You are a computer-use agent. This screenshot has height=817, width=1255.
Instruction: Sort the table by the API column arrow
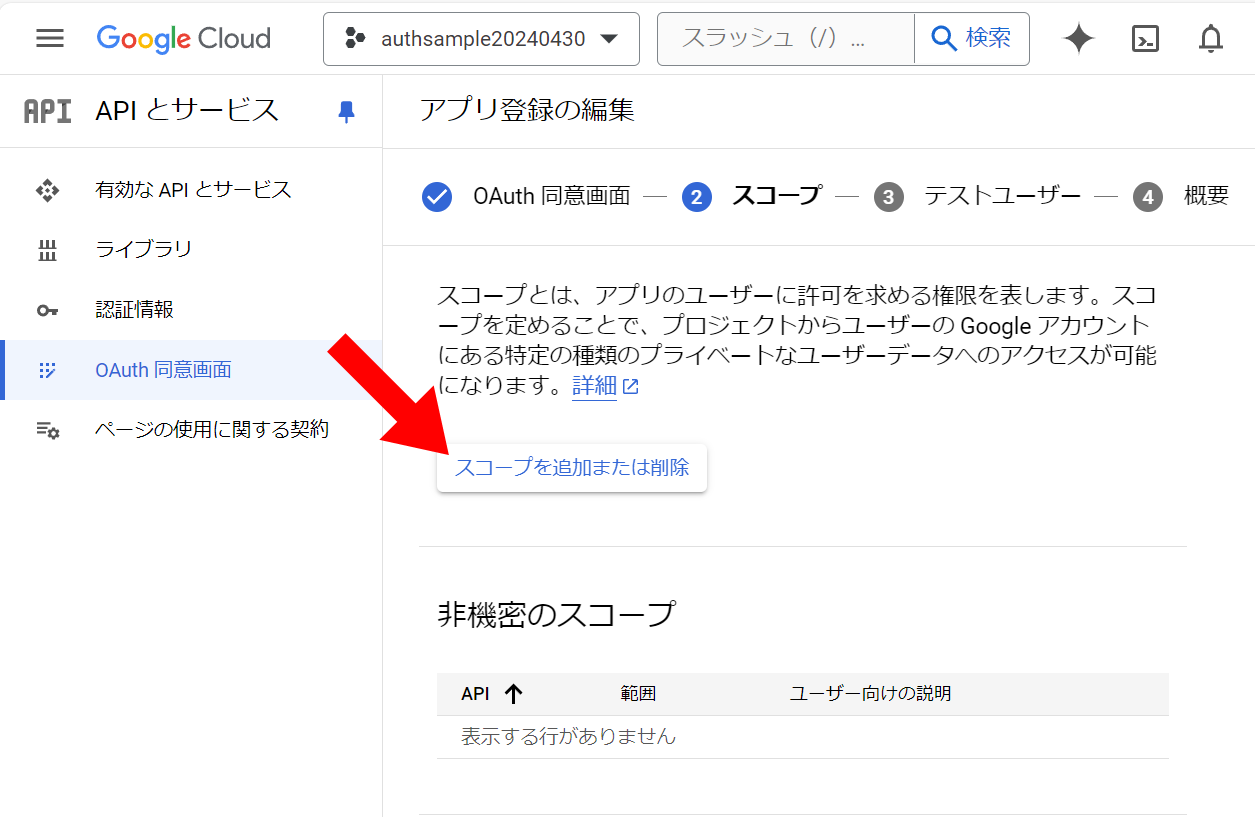pos(514,694)
